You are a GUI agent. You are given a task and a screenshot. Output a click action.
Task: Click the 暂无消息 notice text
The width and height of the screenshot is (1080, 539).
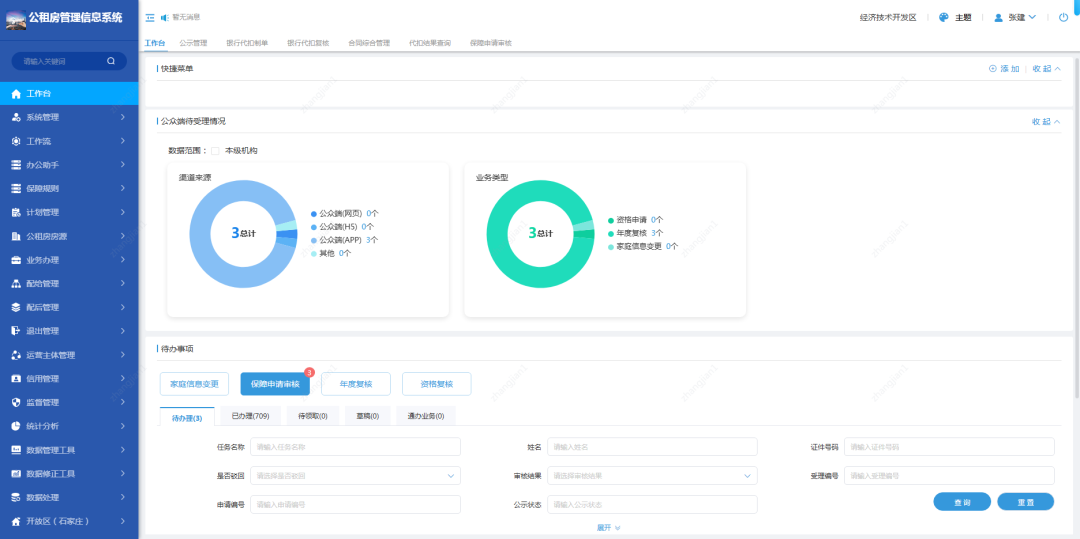[186, 17]
